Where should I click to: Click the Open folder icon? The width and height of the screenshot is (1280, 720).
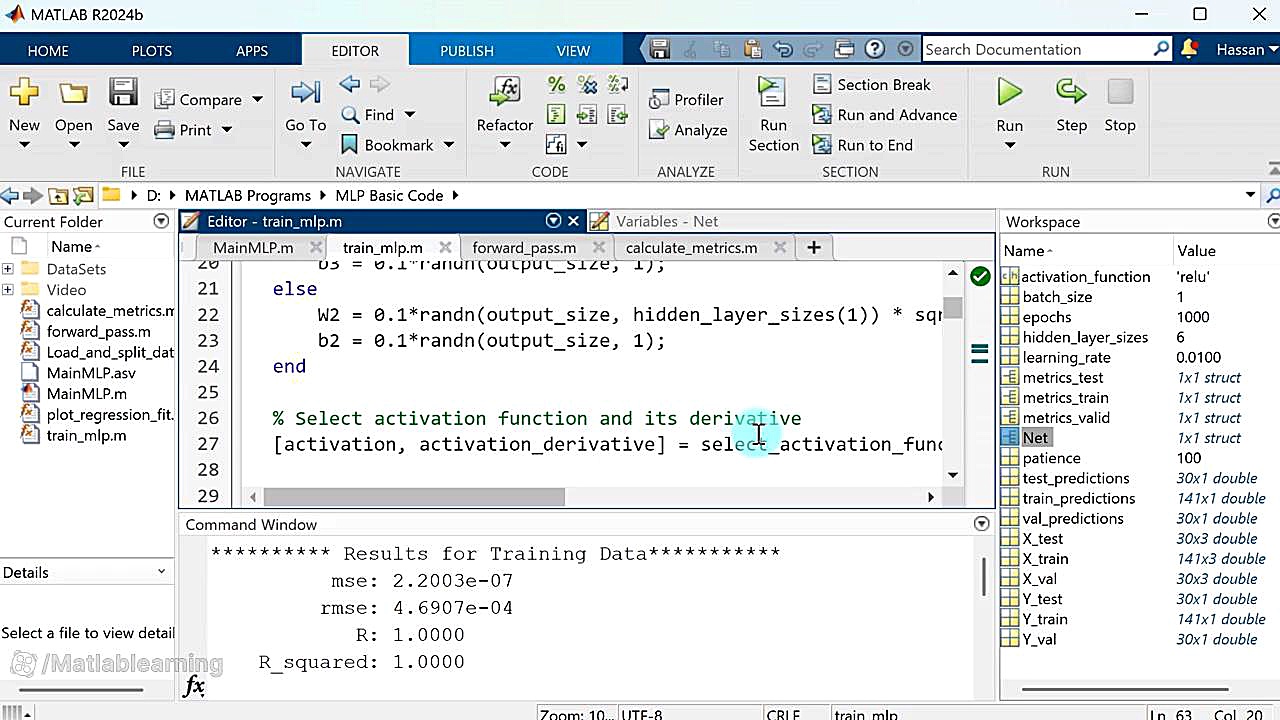[73, 93]
